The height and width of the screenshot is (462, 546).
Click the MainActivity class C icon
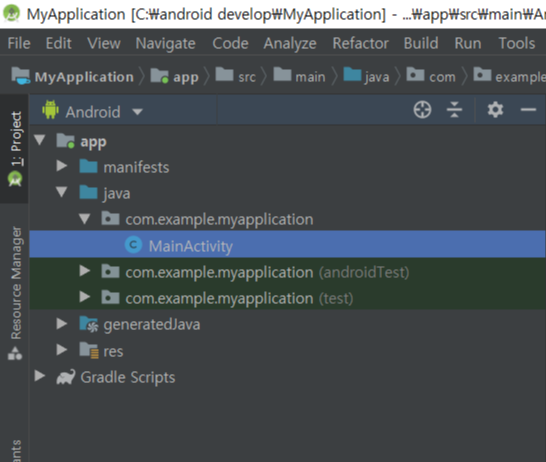[x=133, y=245]
